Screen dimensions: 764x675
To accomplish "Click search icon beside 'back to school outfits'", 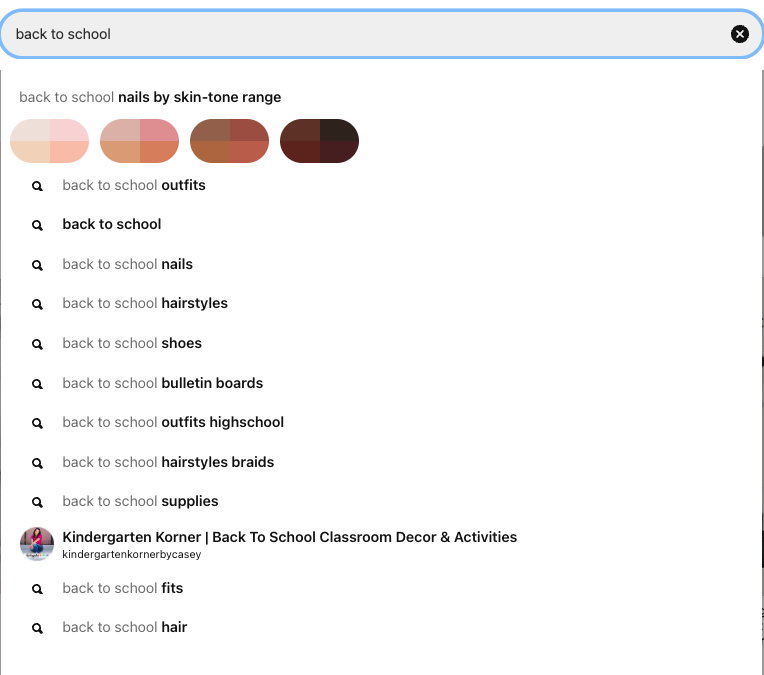I will (37, 186).
